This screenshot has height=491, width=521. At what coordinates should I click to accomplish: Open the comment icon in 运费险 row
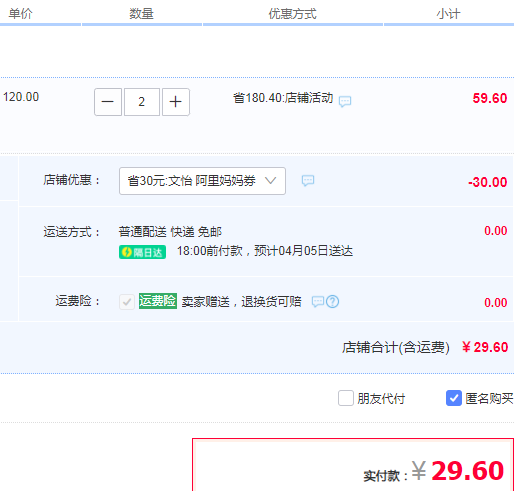[318, 302]
